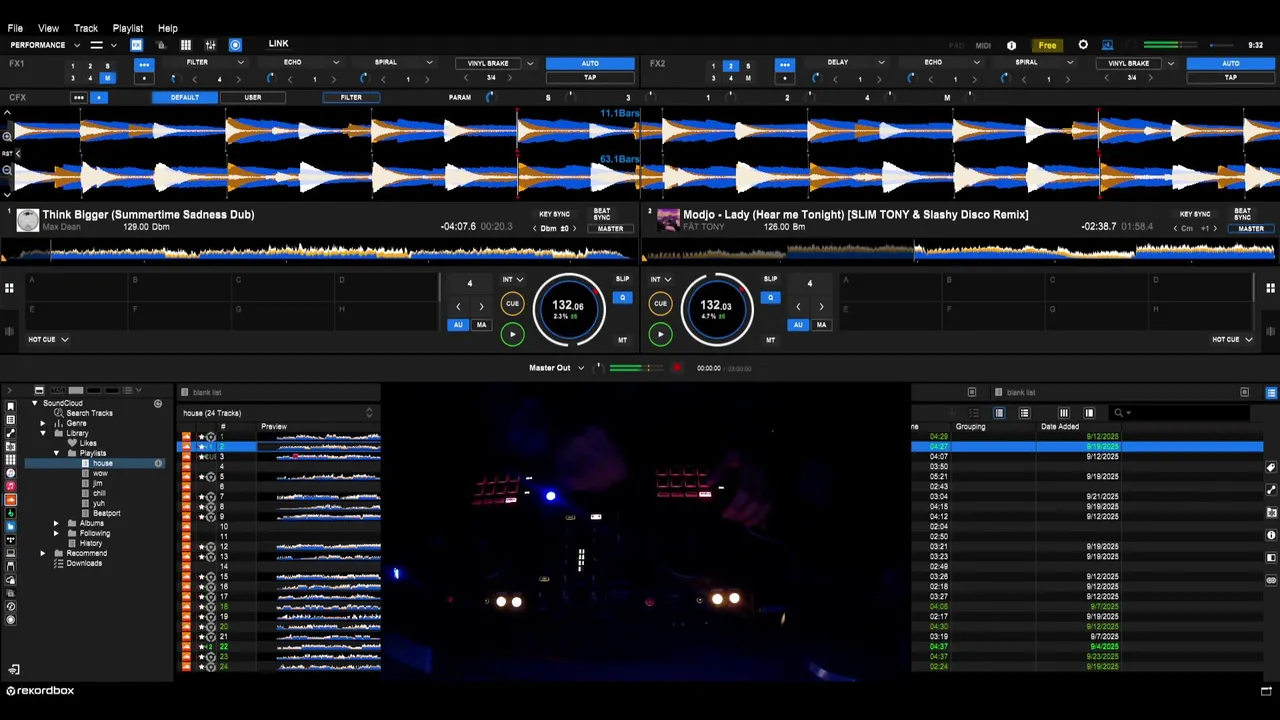Toggle deck 2 MA button
The height and width of the screenshot is (720, 1280).
click(x=821, y=325)
